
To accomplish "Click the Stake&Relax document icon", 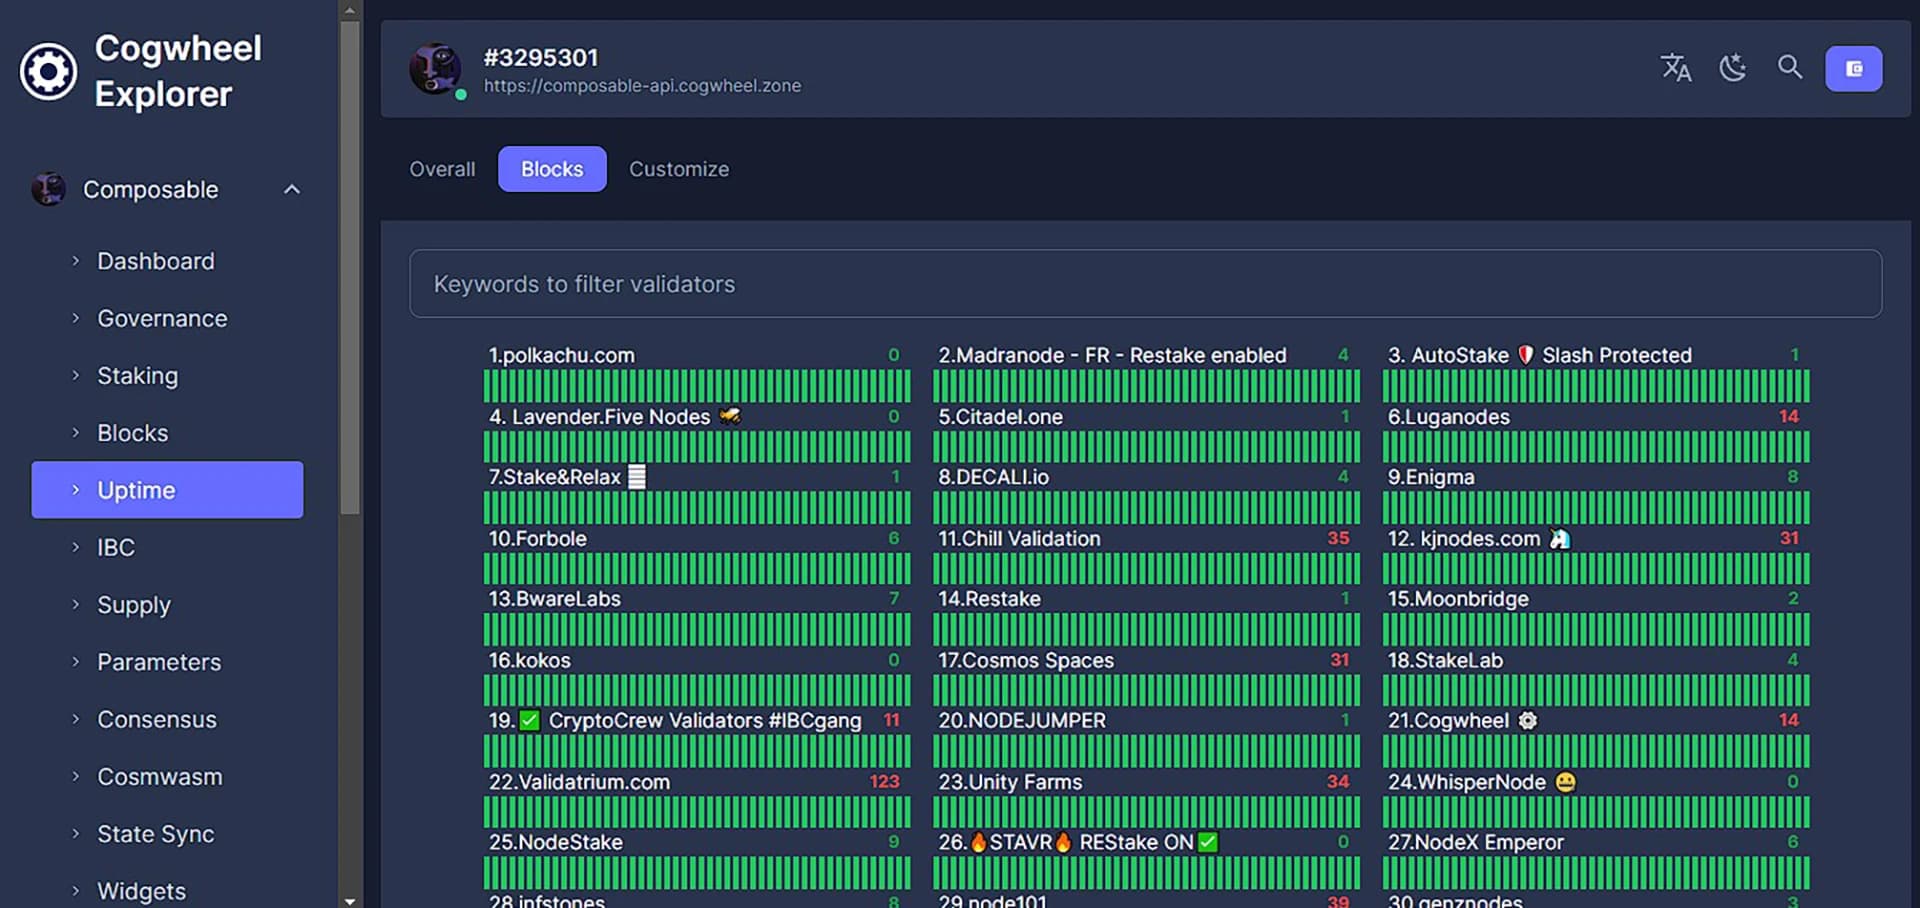I will 636,477.
